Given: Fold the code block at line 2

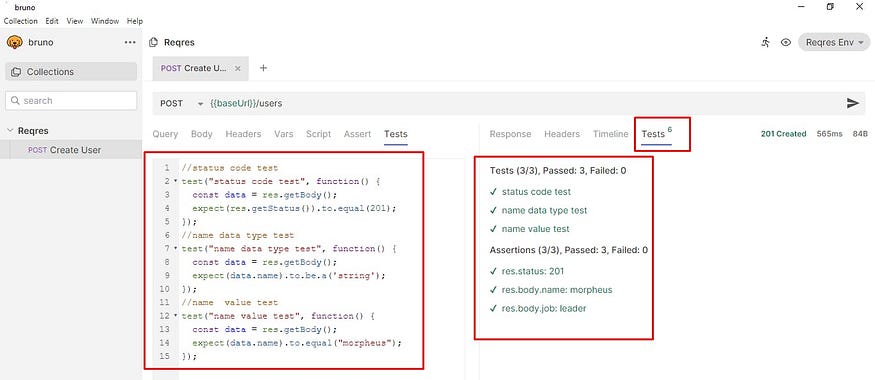Looking at the screenshot, I should coord(176,182).
